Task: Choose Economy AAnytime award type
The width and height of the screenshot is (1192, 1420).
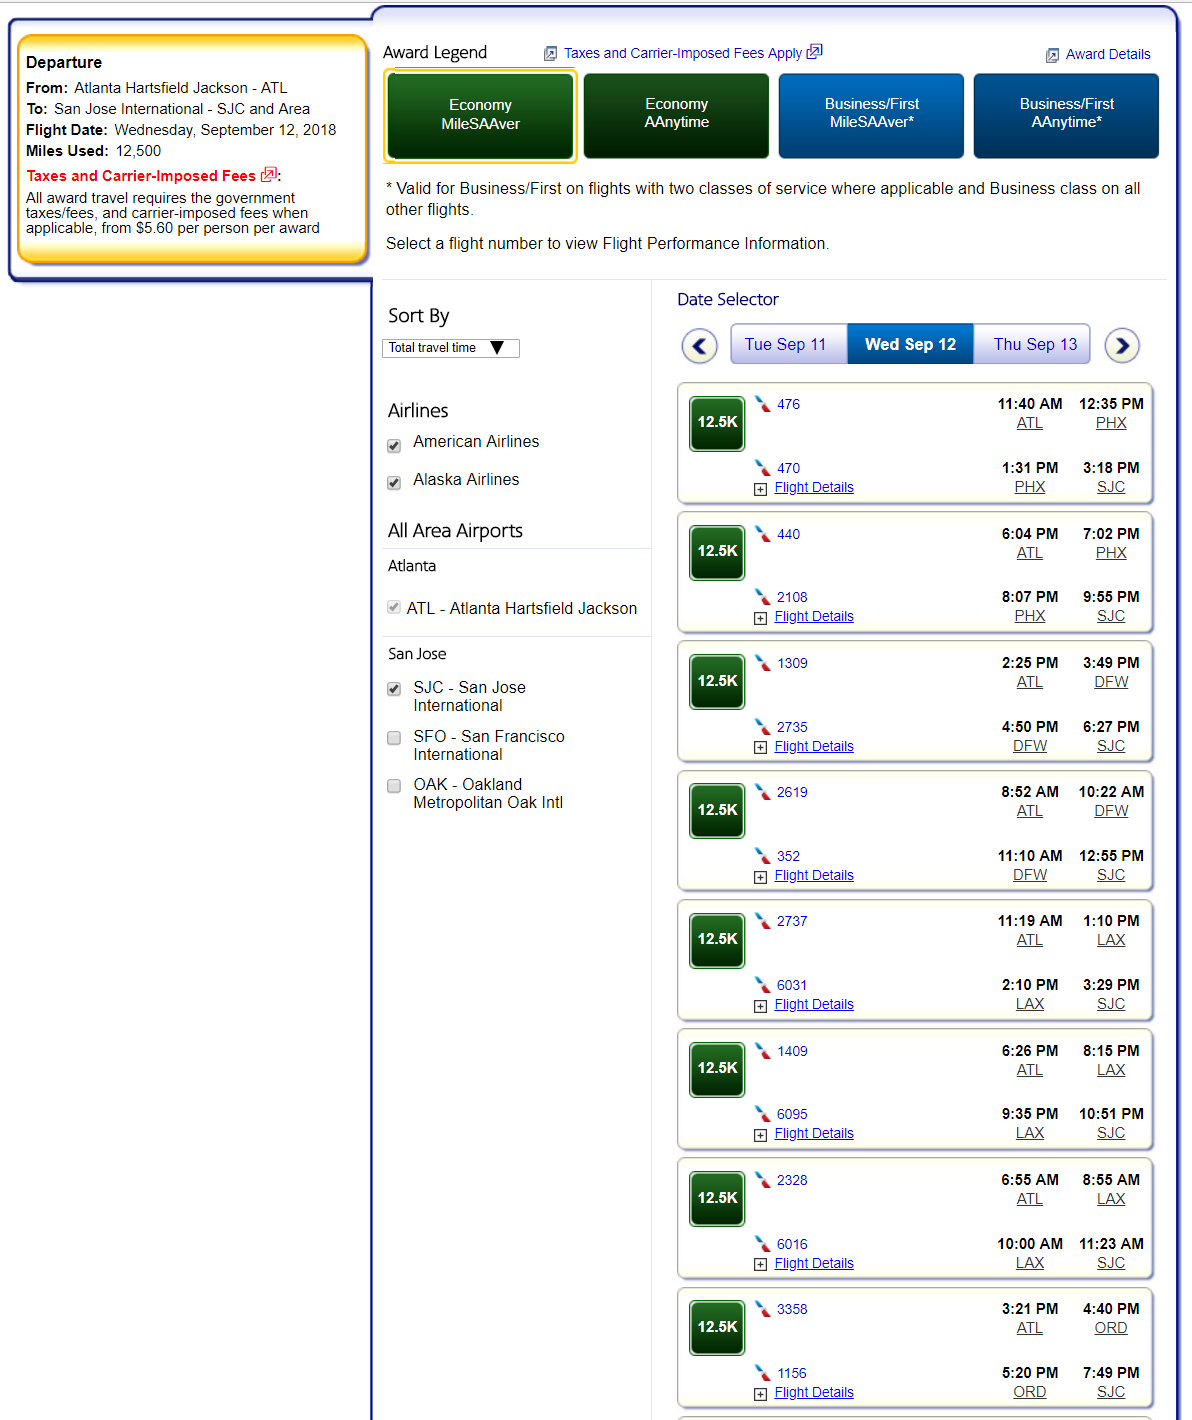Action: 676,115
